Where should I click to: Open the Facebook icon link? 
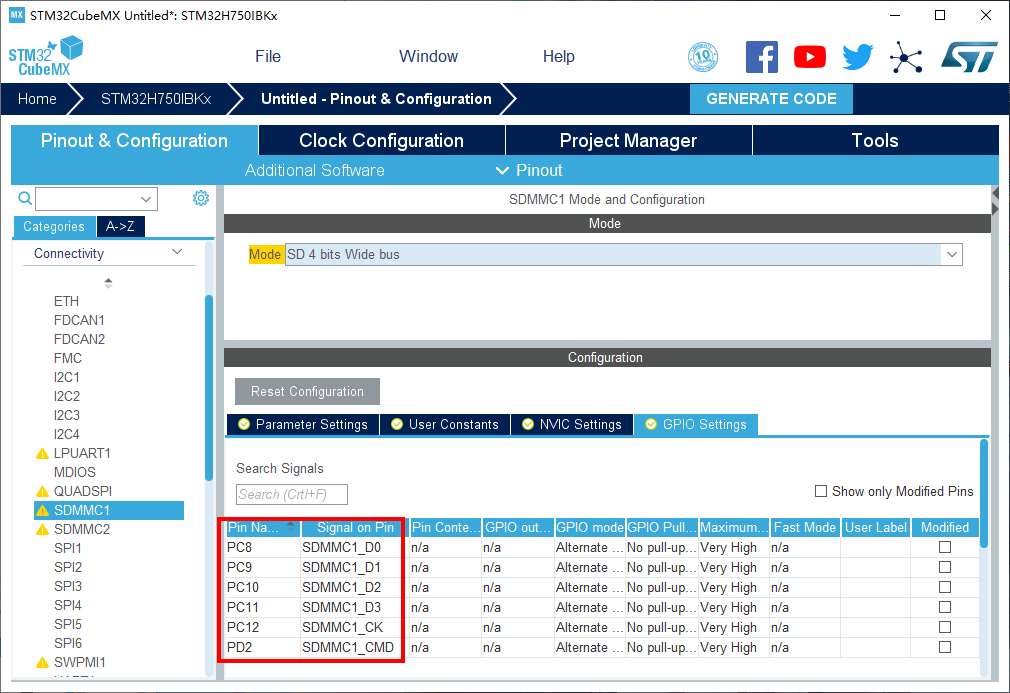(762, 57)
